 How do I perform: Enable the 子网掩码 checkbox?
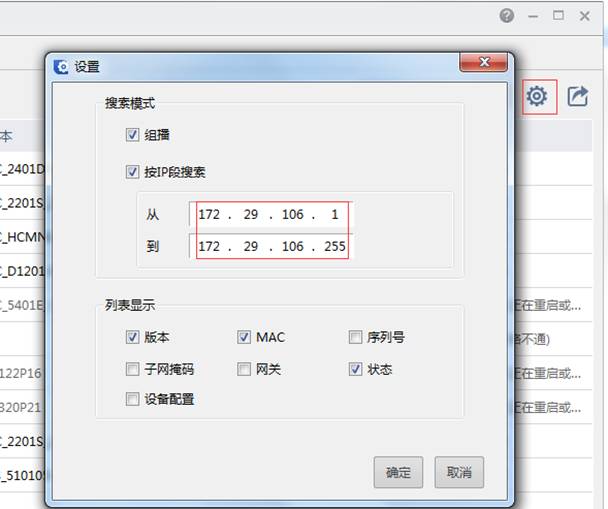[133, 369]
